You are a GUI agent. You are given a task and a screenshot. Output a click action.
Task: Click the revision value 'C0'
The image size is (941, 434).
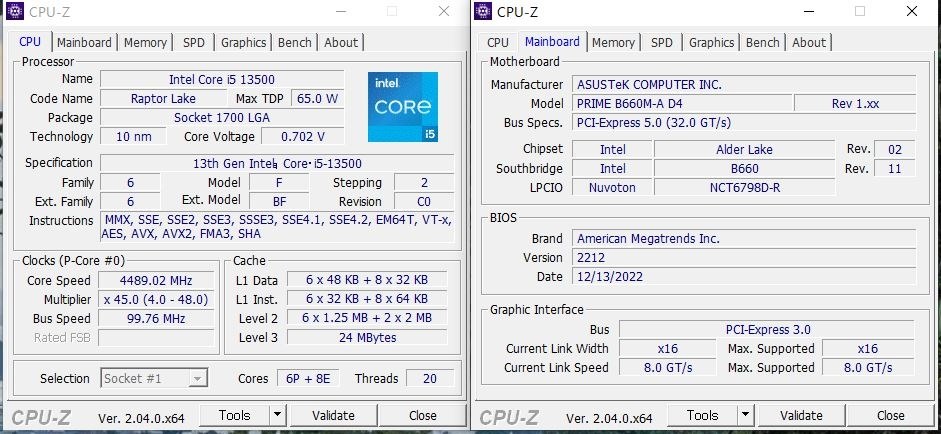coord(424,202)
